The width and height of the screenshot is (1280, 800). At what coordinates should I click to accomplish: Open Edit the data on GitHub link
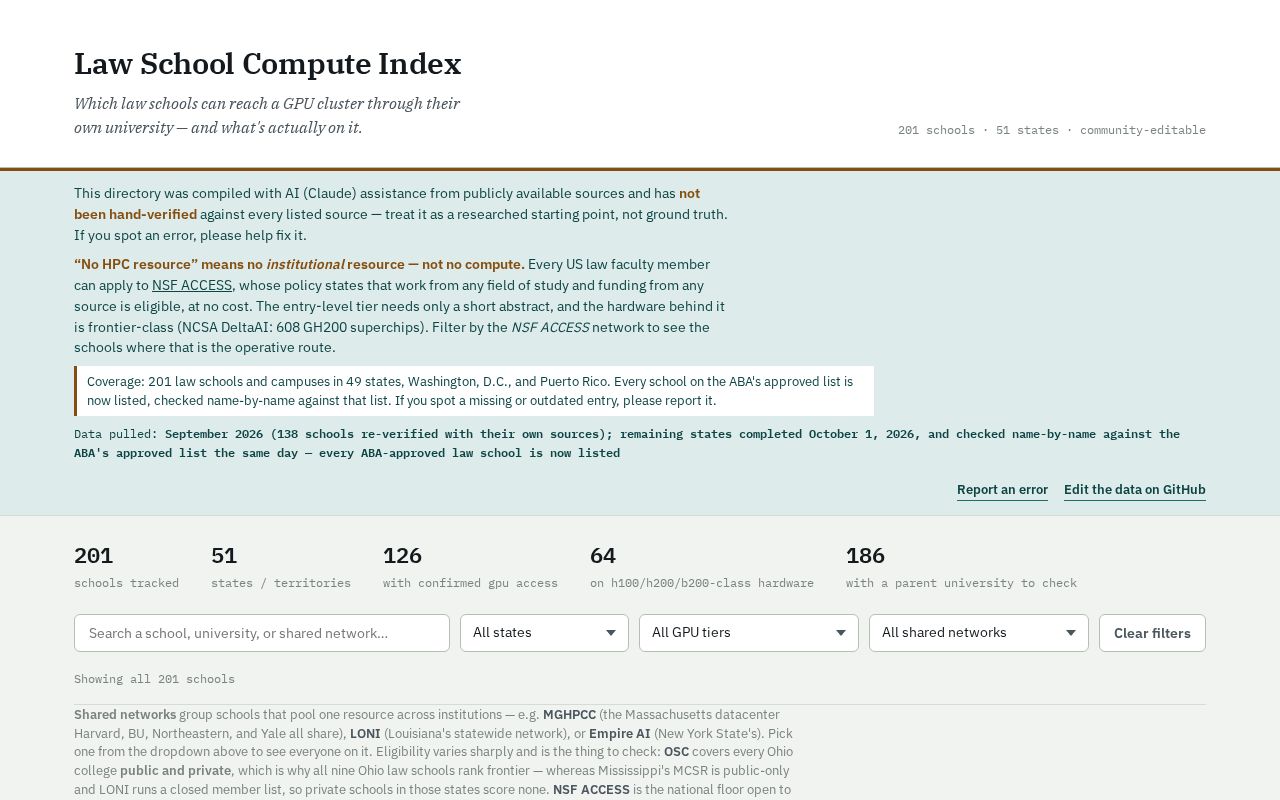(1135, 489)
